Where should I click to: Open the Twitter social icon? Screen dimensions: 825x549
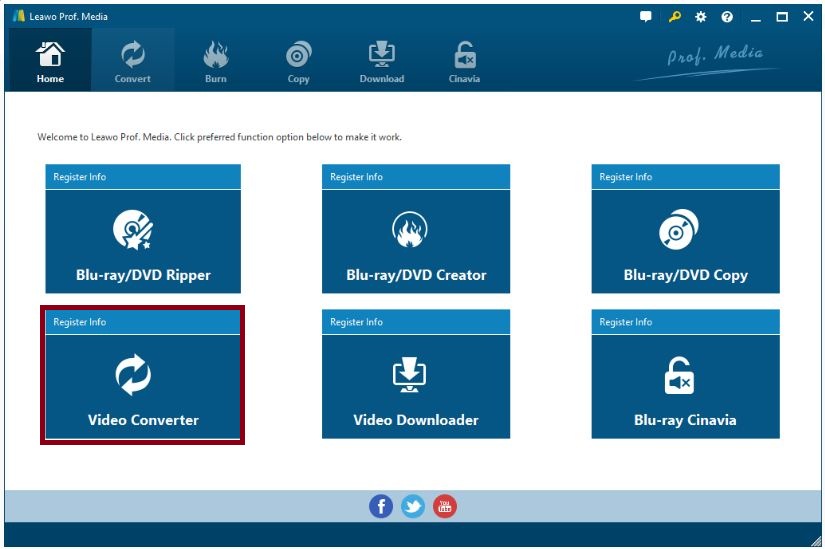(x=413, y=506)
